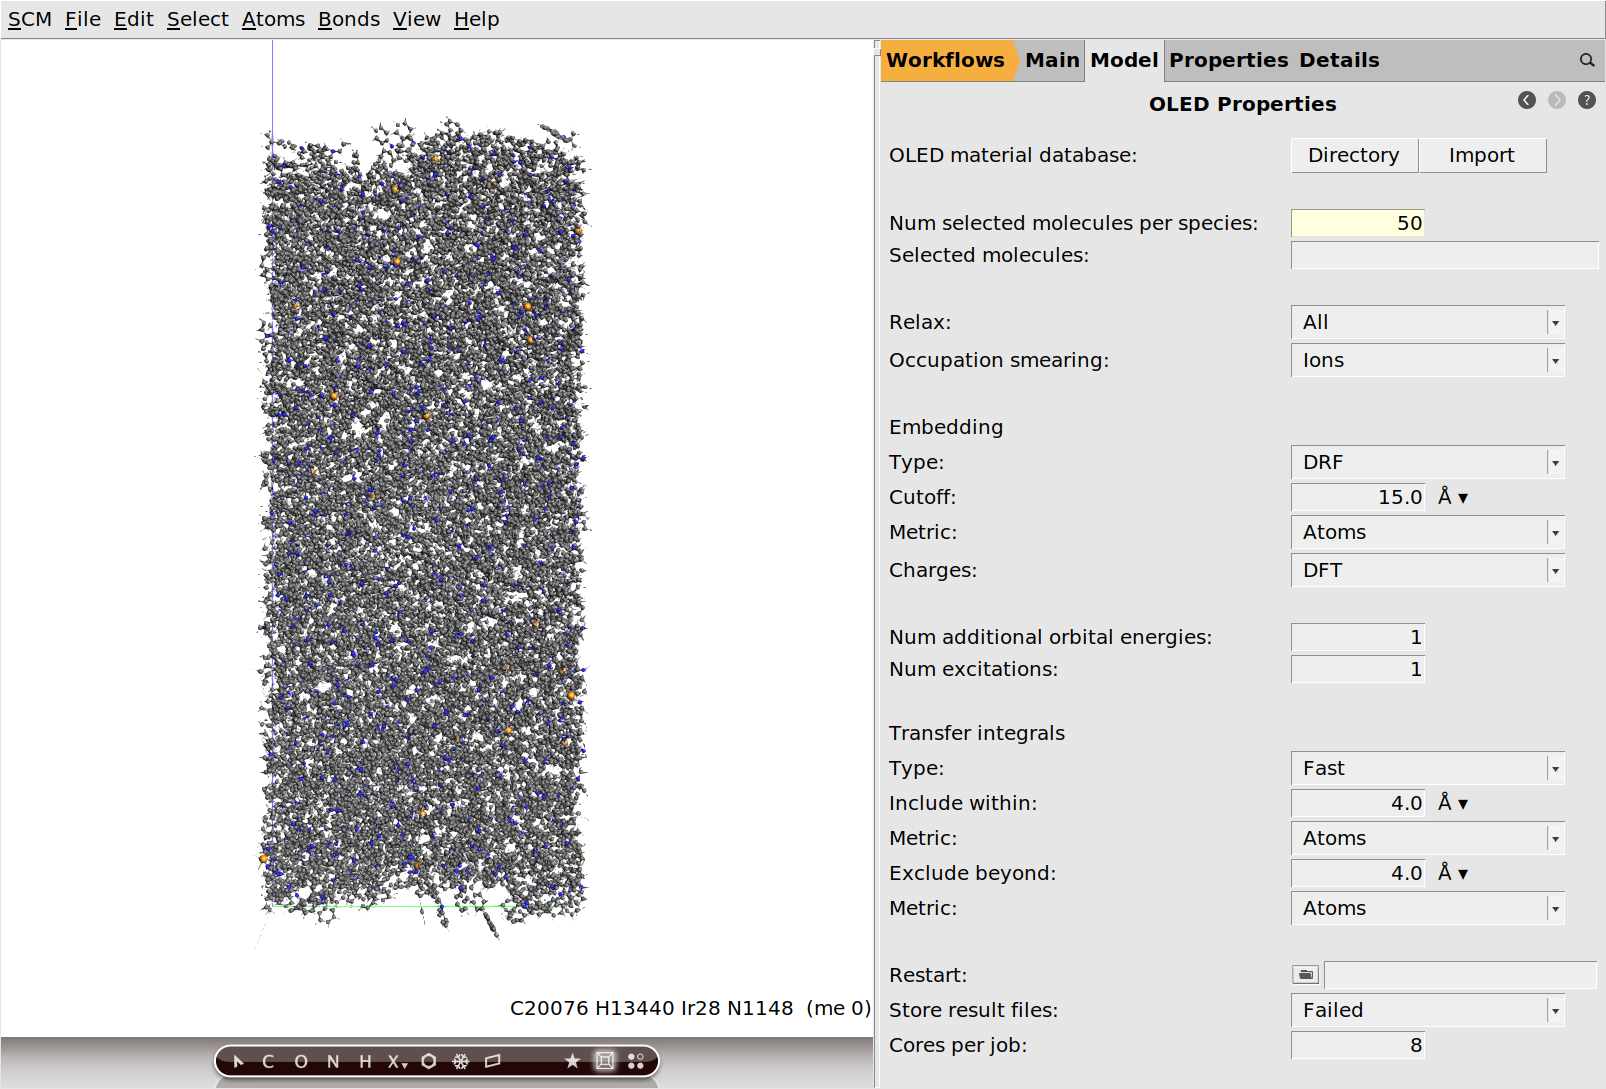Click the star icon in toolbar
1606x1089 pixels.
[572, 1061]
